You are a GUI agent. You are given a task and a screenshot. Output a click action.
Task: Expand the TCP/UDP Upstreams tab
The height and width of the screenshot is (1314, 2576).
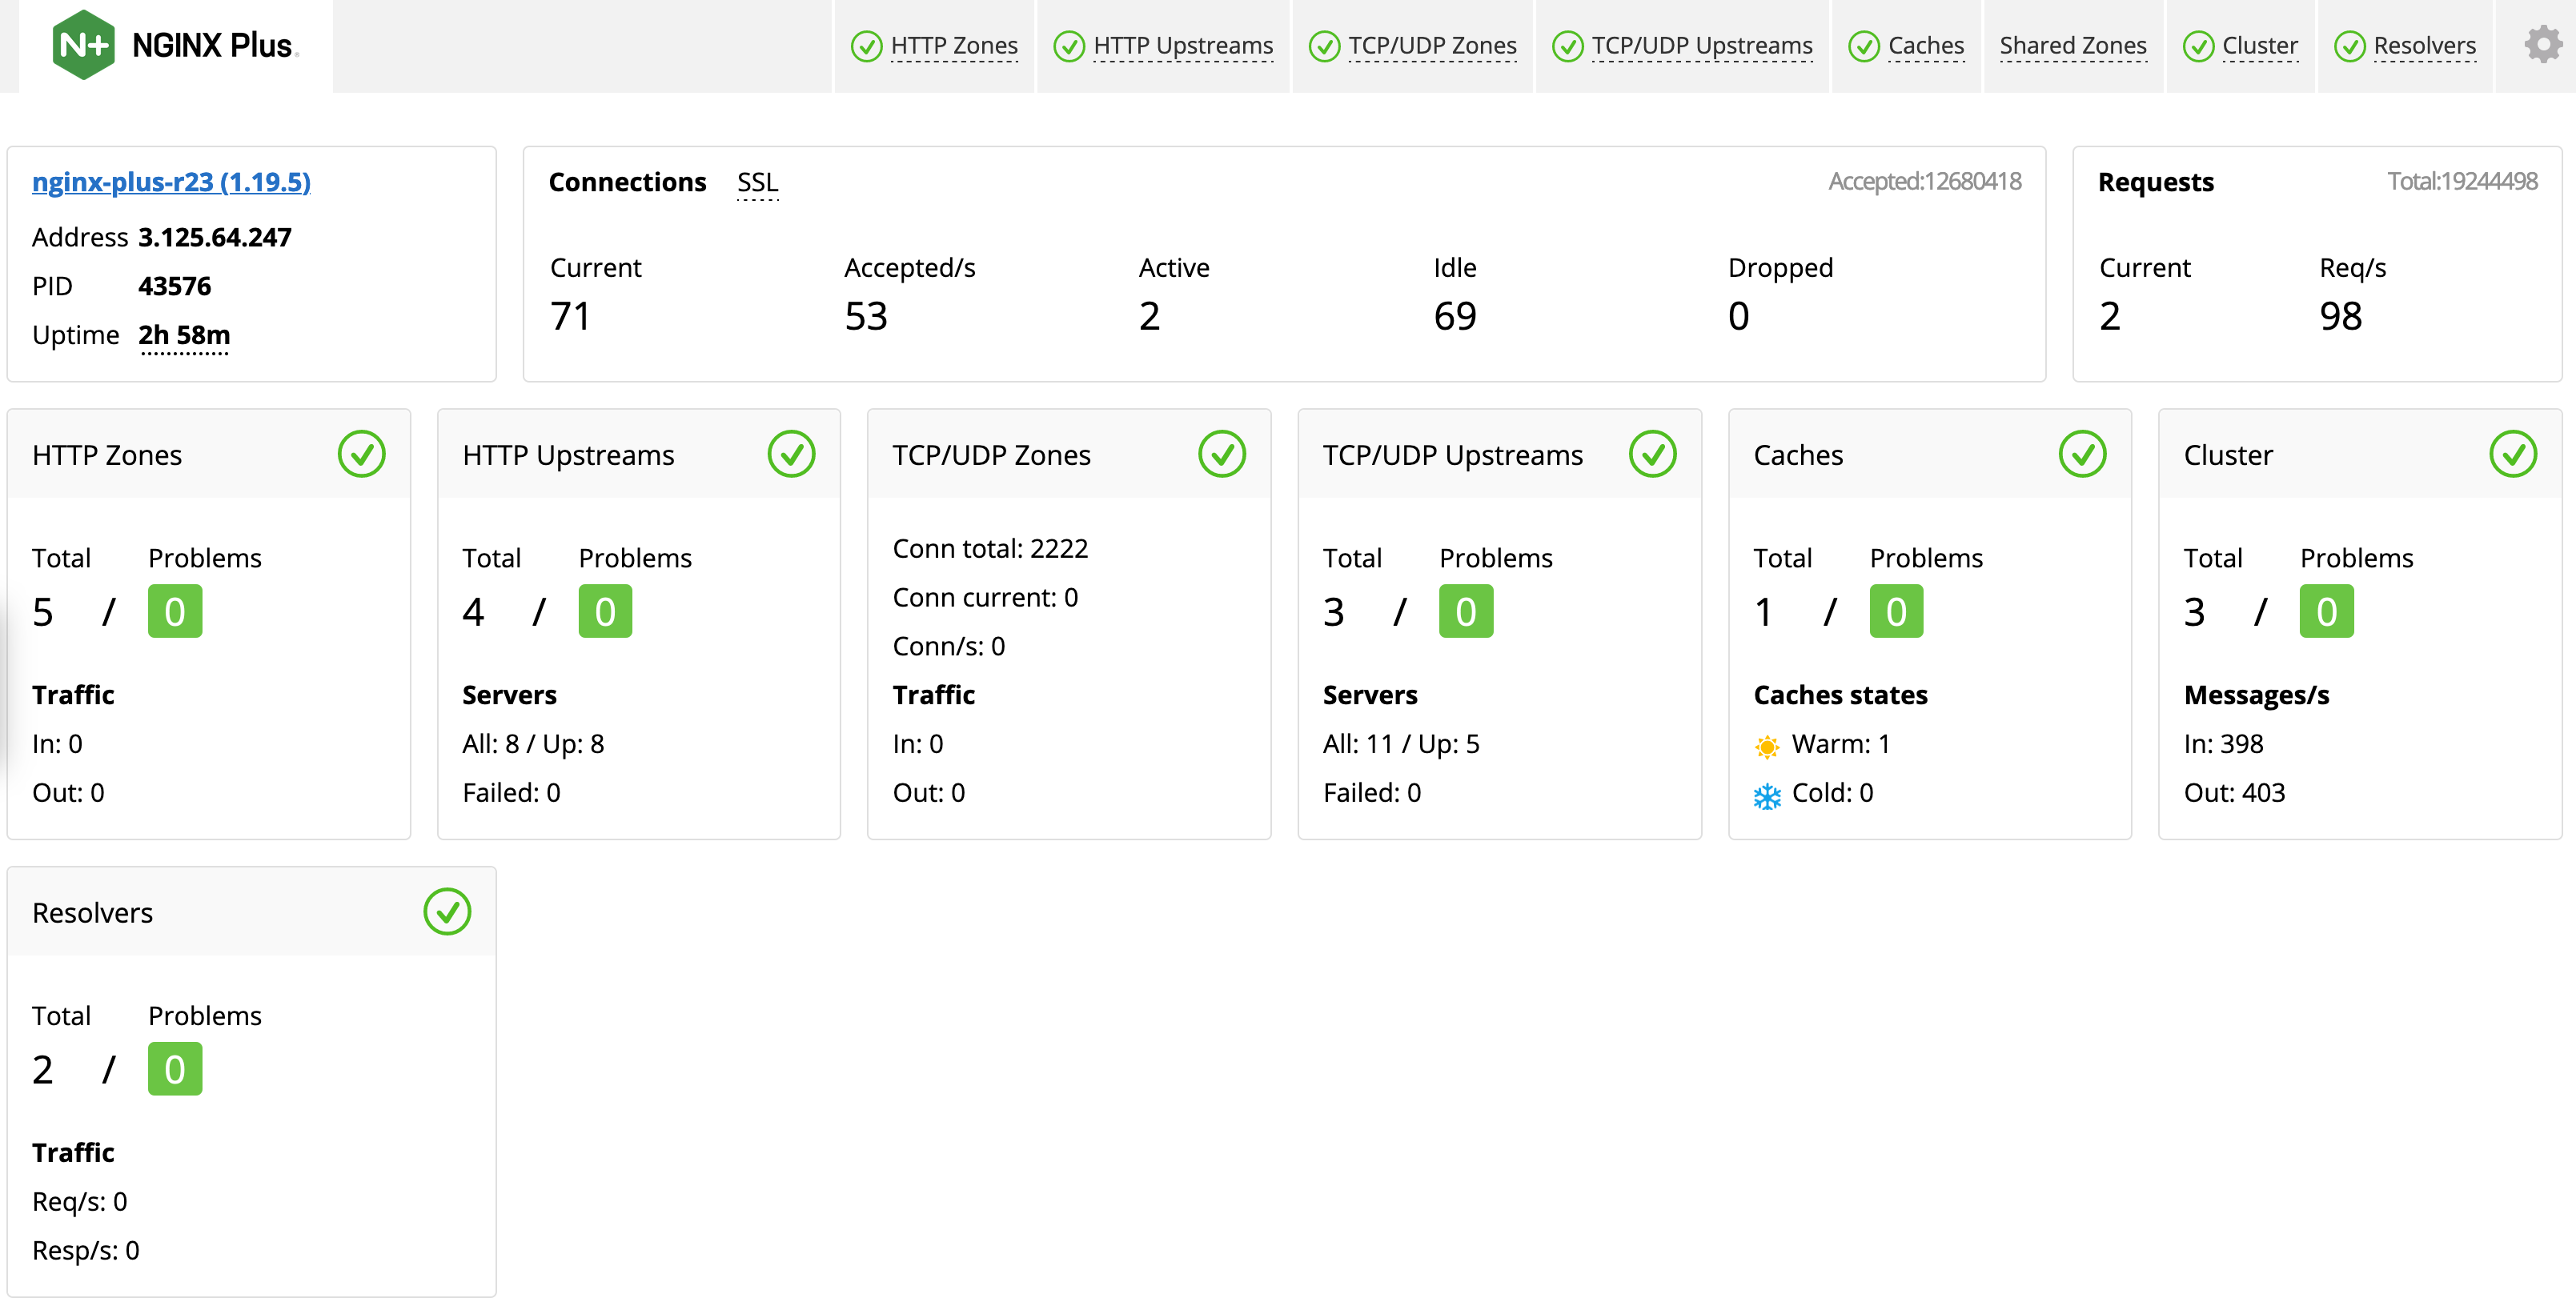(x=1695, y=47)
